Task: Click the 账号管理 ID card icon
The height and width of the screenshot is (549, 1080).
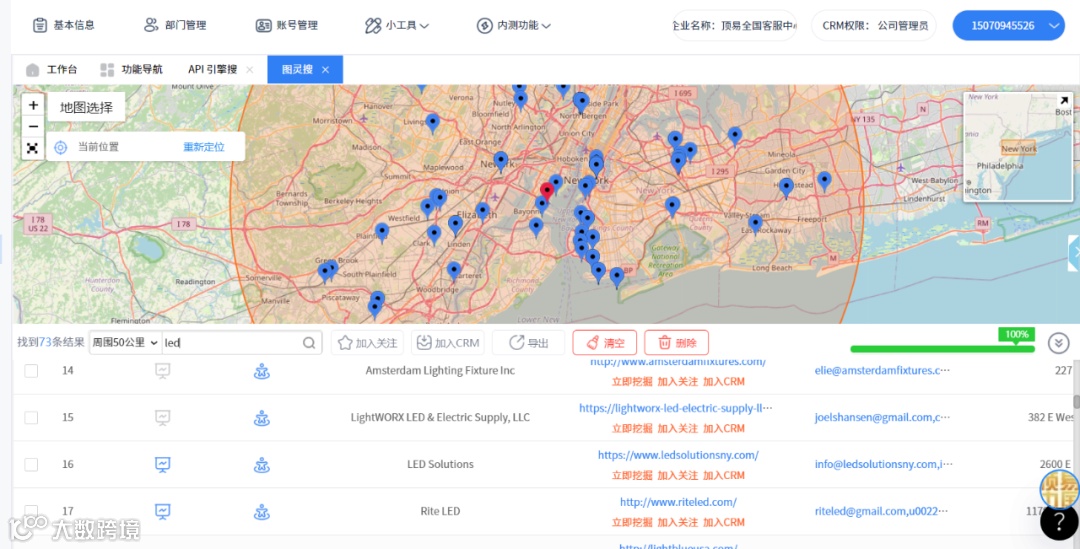Action: point(263,25)
